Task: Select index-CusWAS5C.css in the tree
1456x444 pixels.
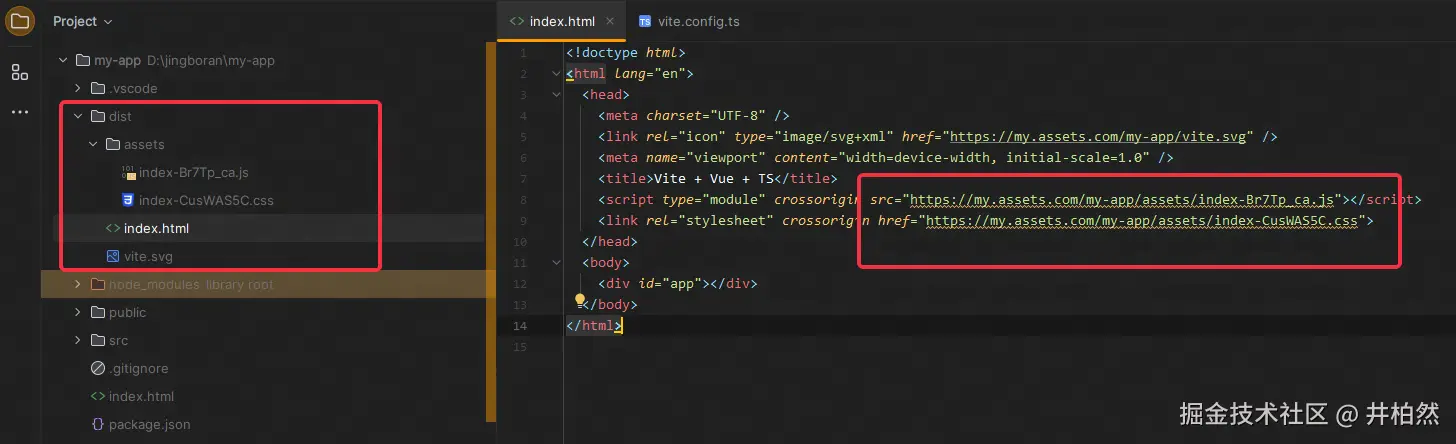Action: click(206, 200)
